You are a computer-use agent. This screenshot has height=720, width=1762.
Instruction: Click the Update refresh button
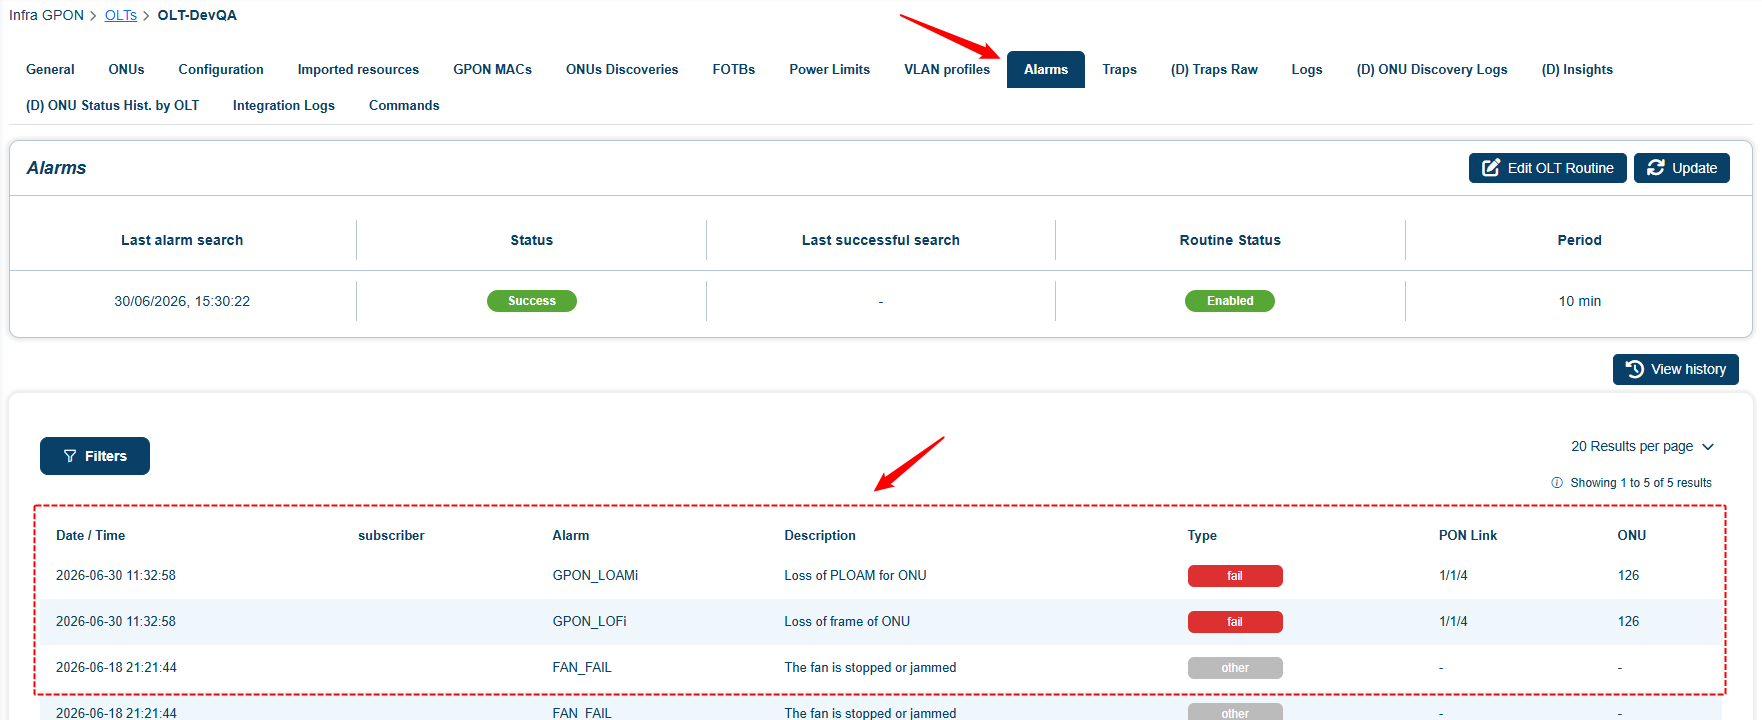coord(1682,168)
